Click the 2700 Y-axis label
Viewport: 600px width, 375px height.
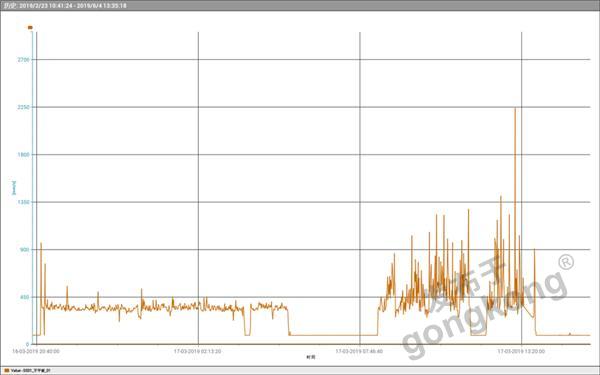point(23,60)
